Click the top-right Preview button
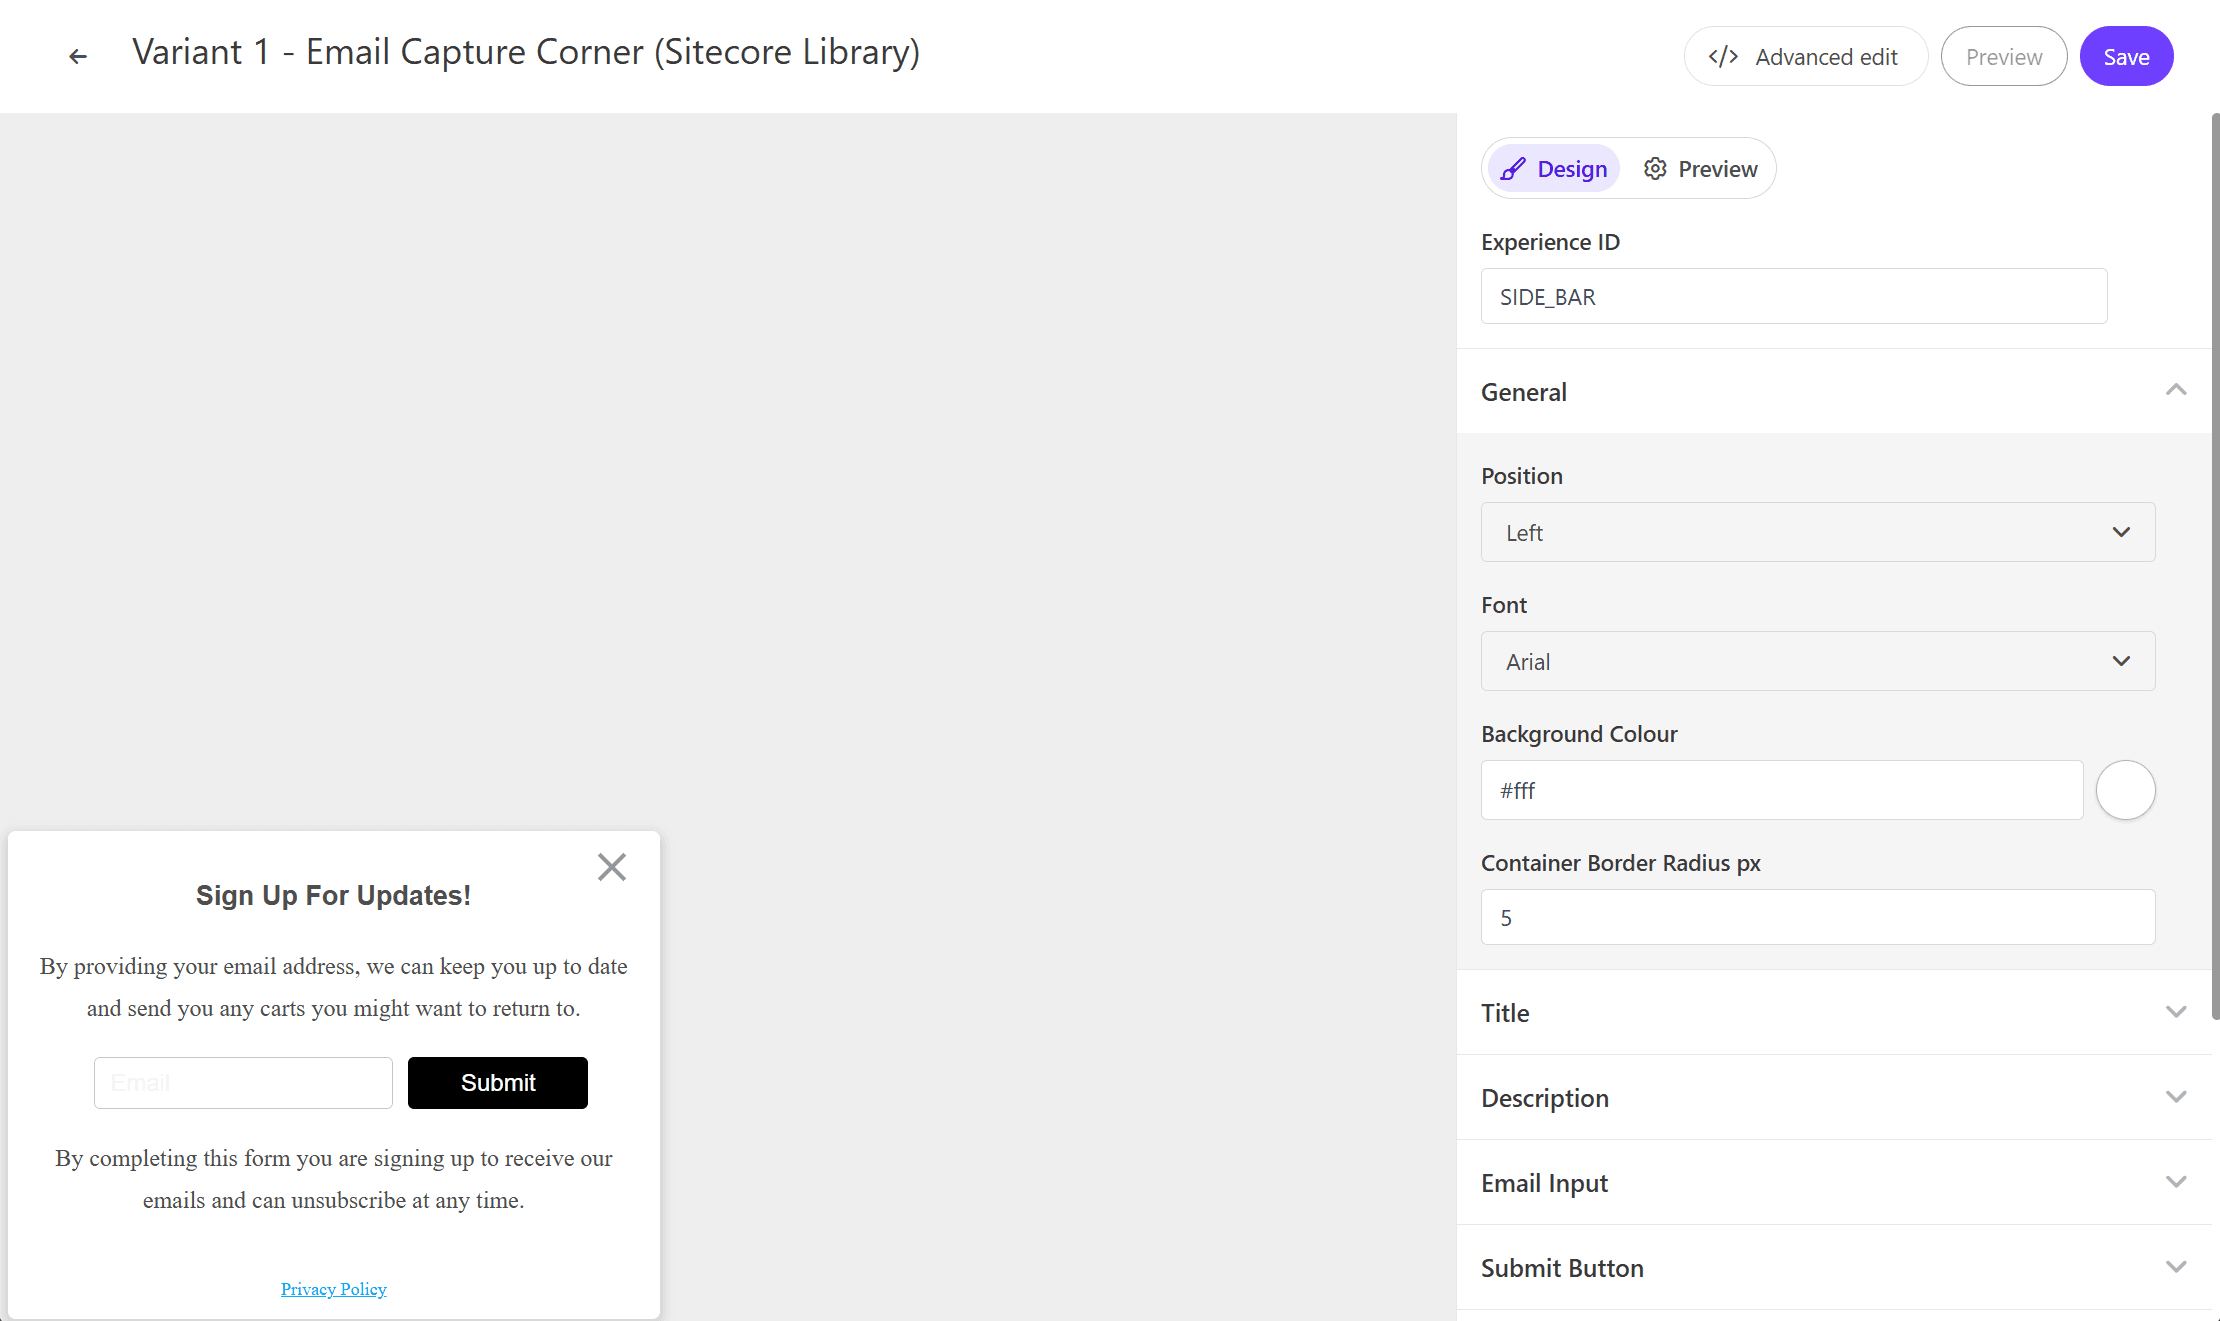Viewport: 2220px width, 1321px height. 2003,57
